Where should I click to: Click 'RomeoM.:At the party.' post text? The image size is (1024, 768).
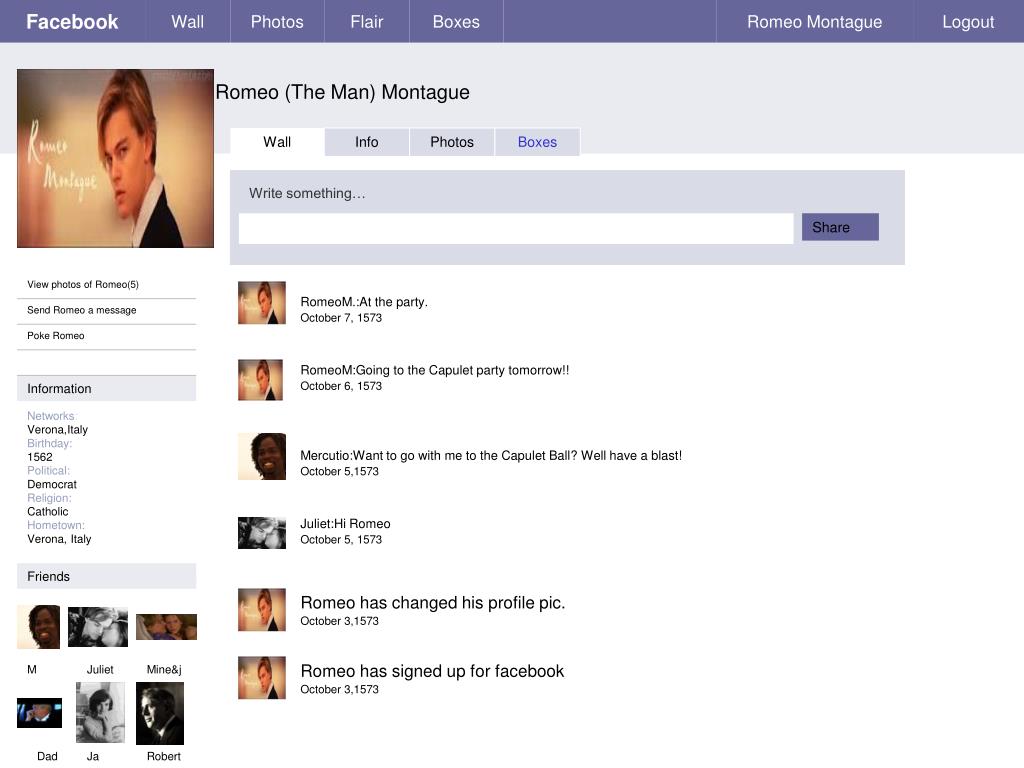coord(364,302)
